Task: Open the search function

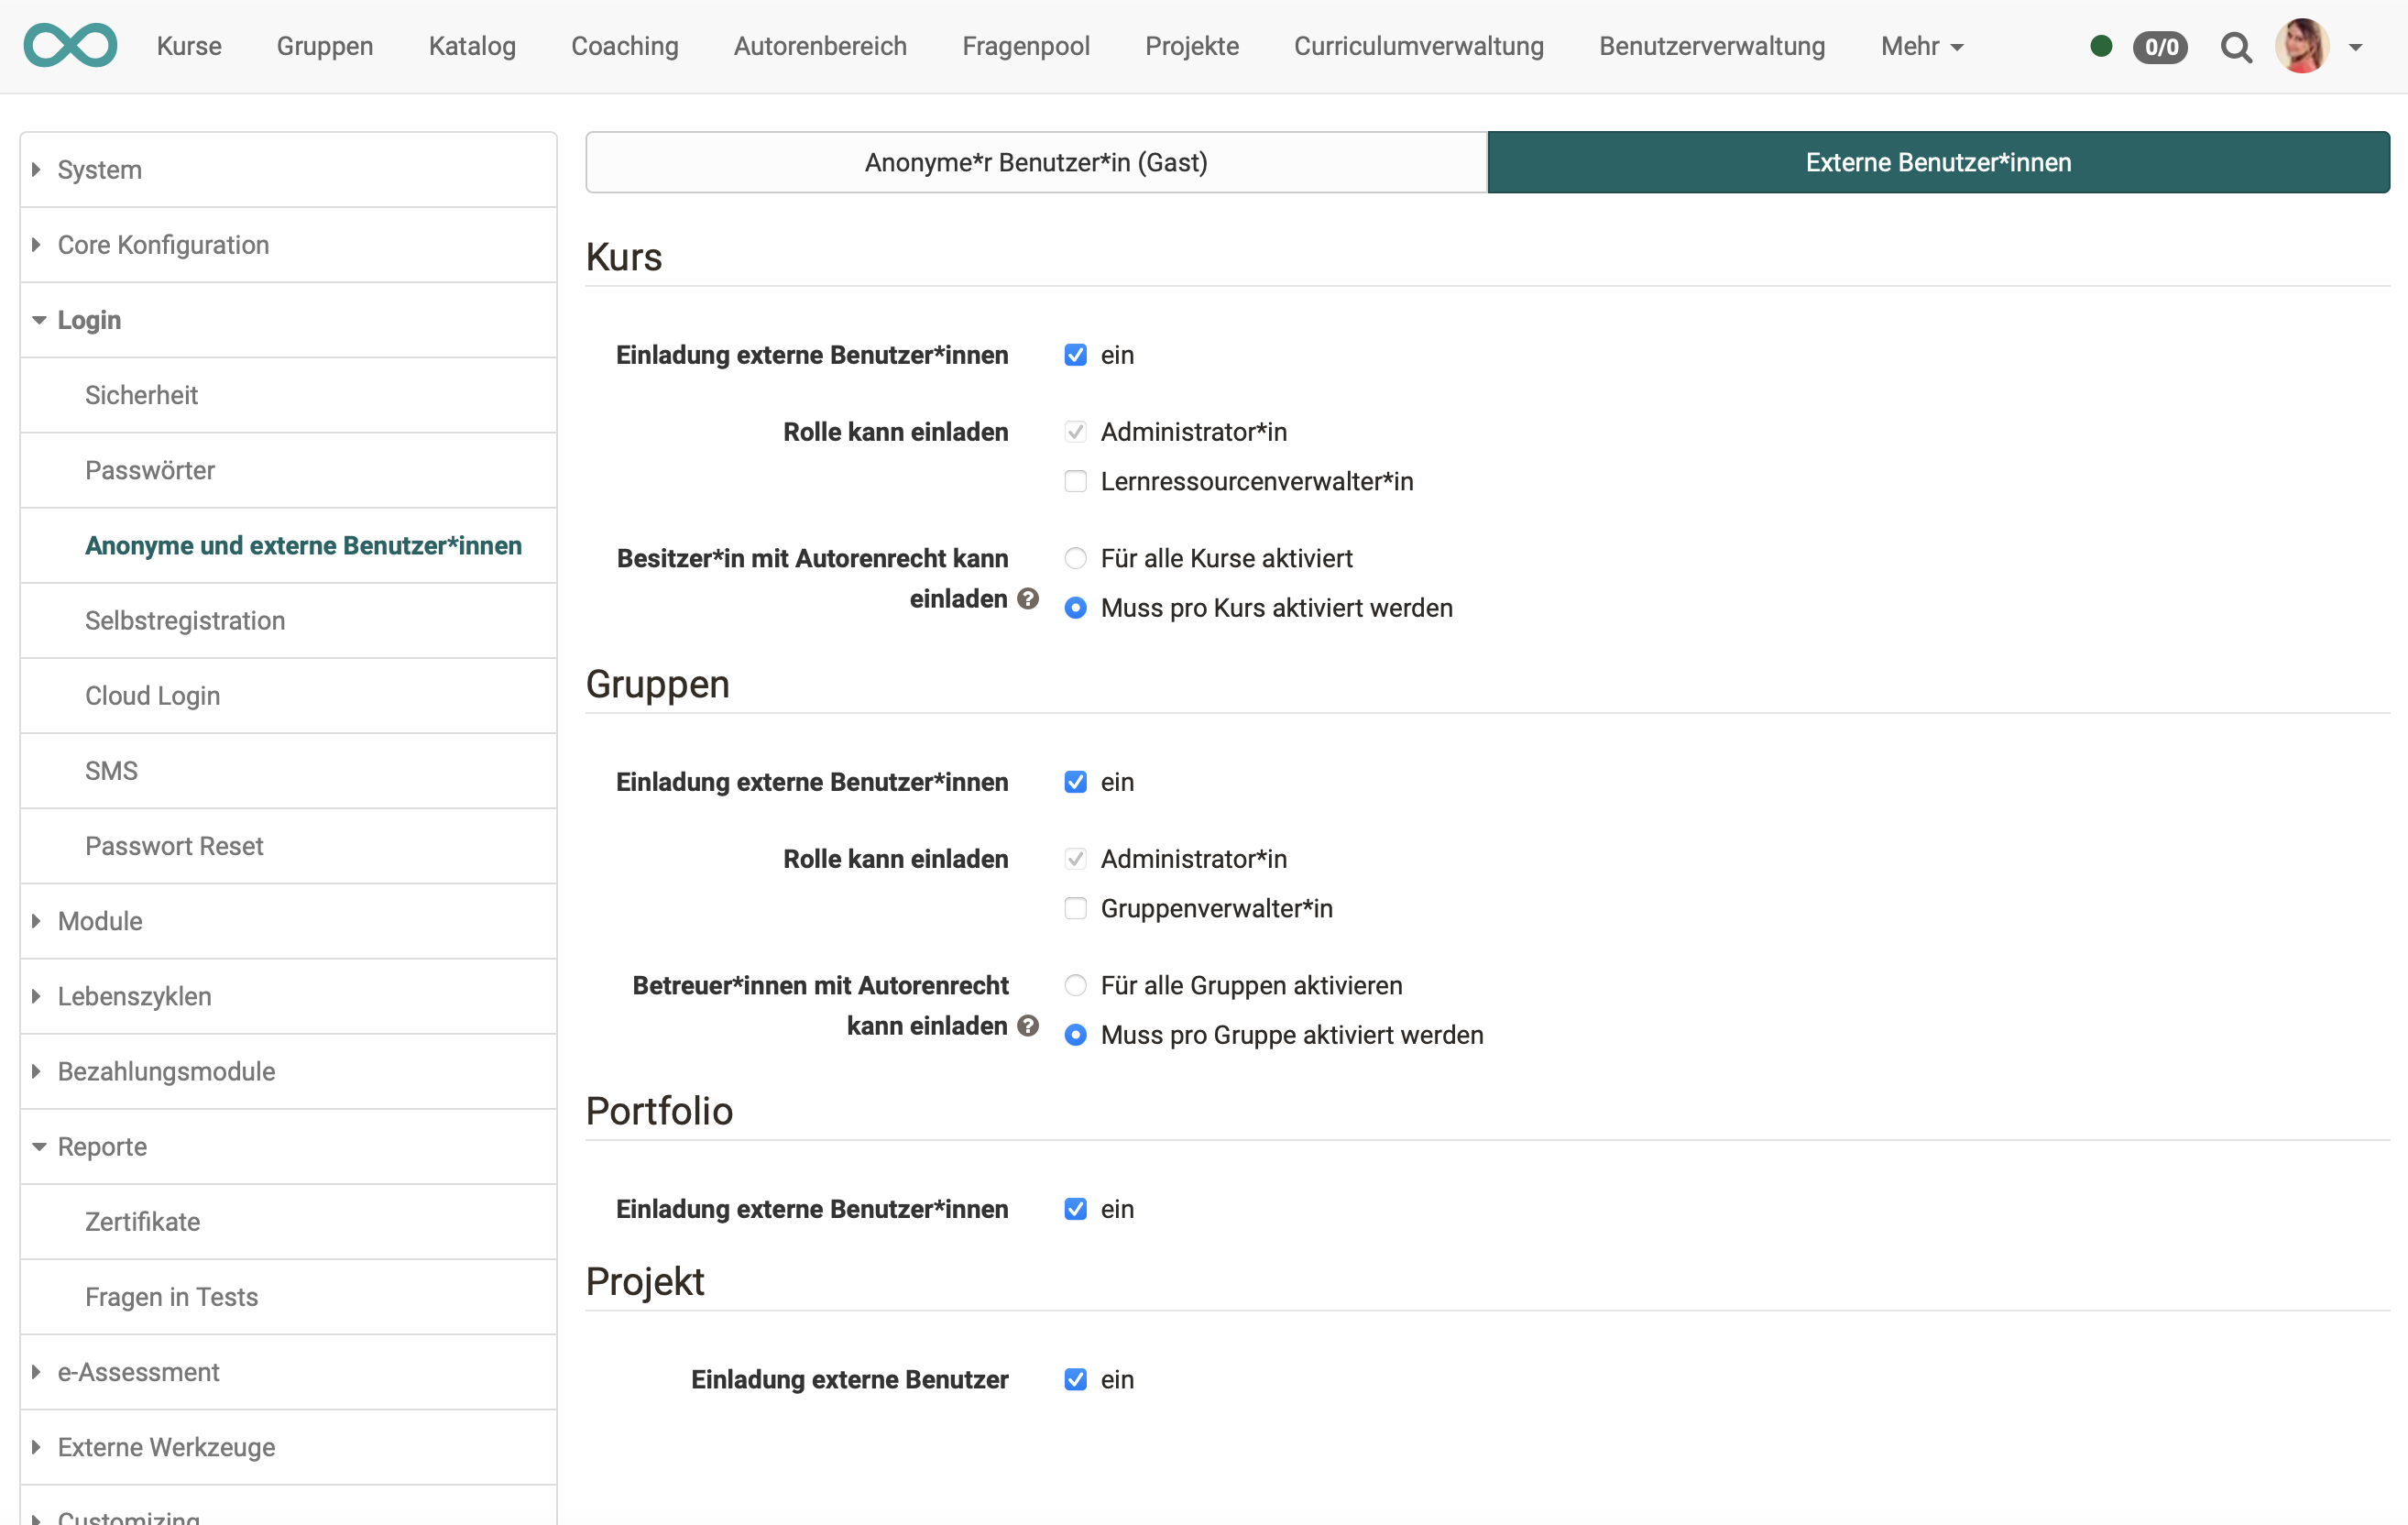Action: [x=2237, y=46]
